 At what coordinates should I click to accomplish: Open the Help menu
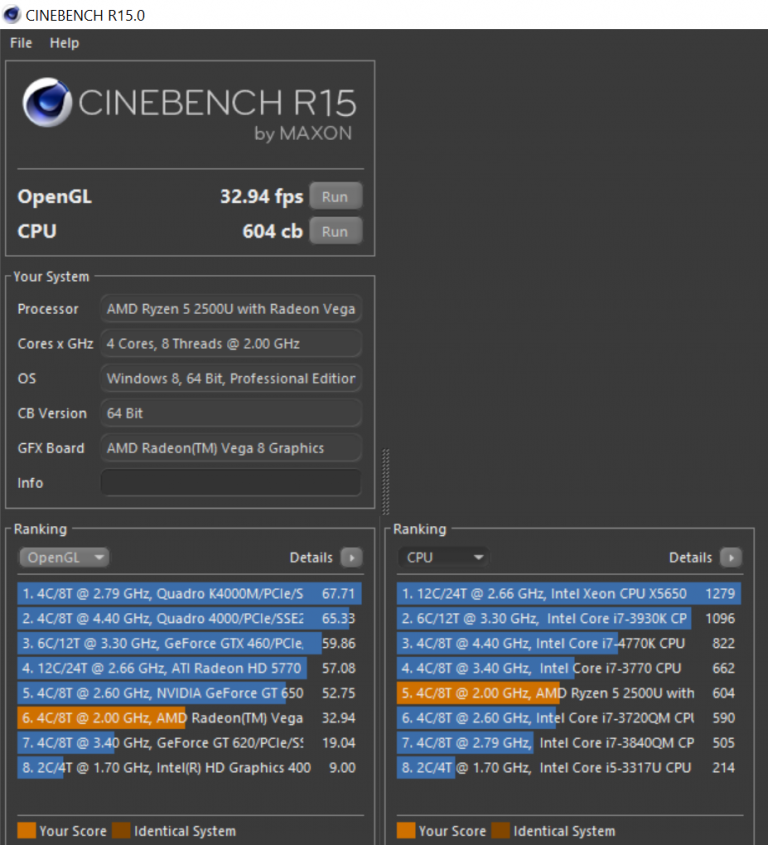click(64, 43)
